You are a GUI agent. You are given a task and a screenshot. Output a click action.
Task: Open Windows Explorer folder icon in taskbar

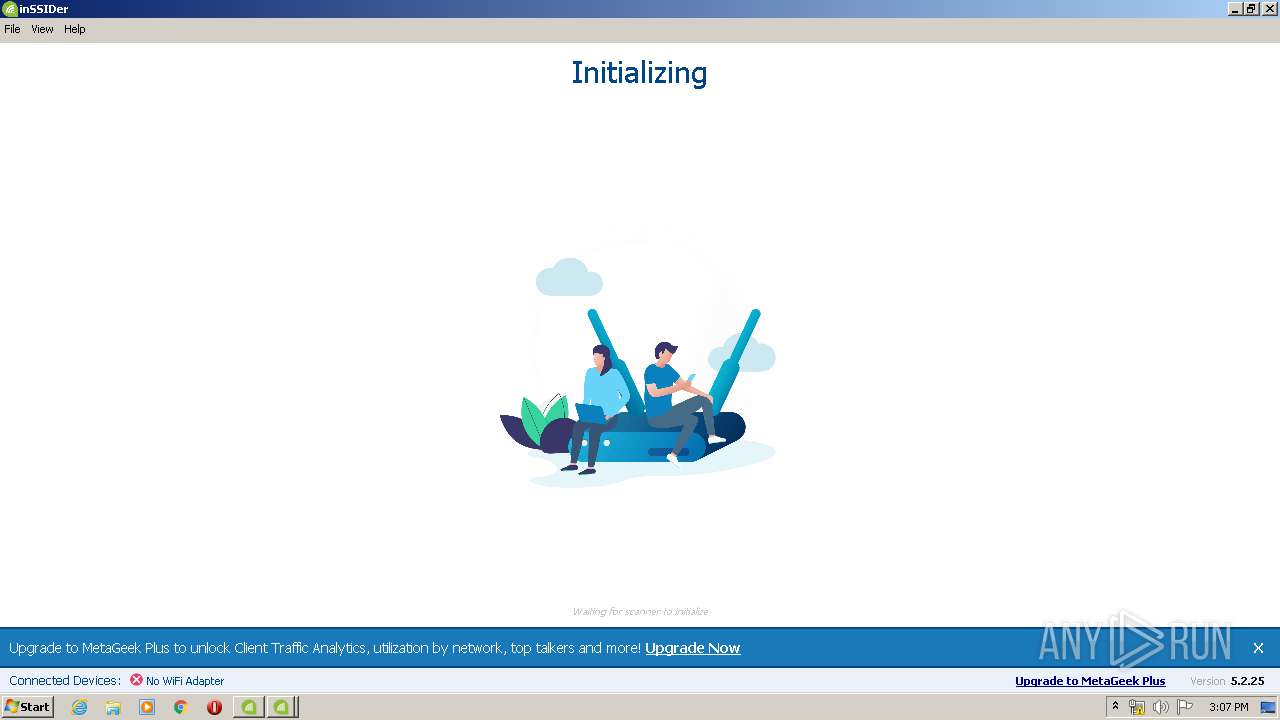pyautogui.click(x=113, y=707)
